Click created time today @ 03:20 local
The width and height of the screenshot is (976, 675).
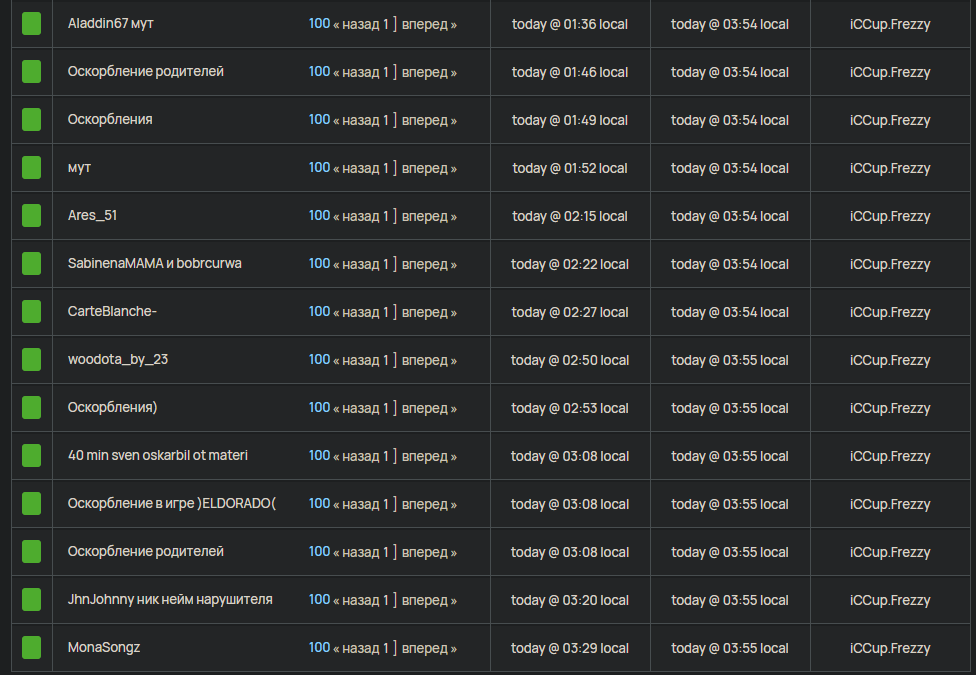coord(570,600)
